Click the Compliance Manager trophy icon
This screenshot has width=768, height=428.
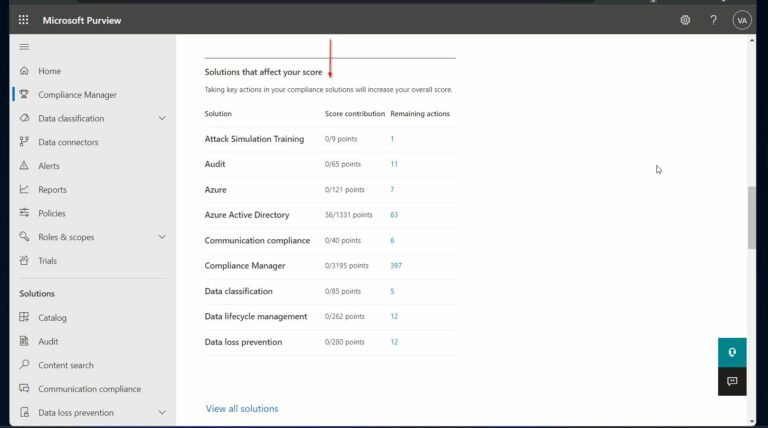pos(24,95)
